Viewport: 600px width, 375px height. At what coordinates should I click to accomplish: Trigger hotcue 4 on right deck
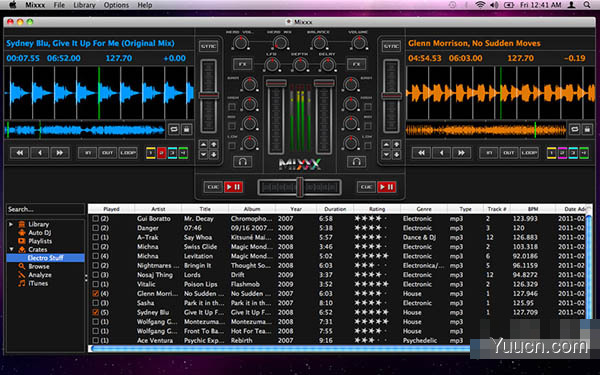pos(584,153)
